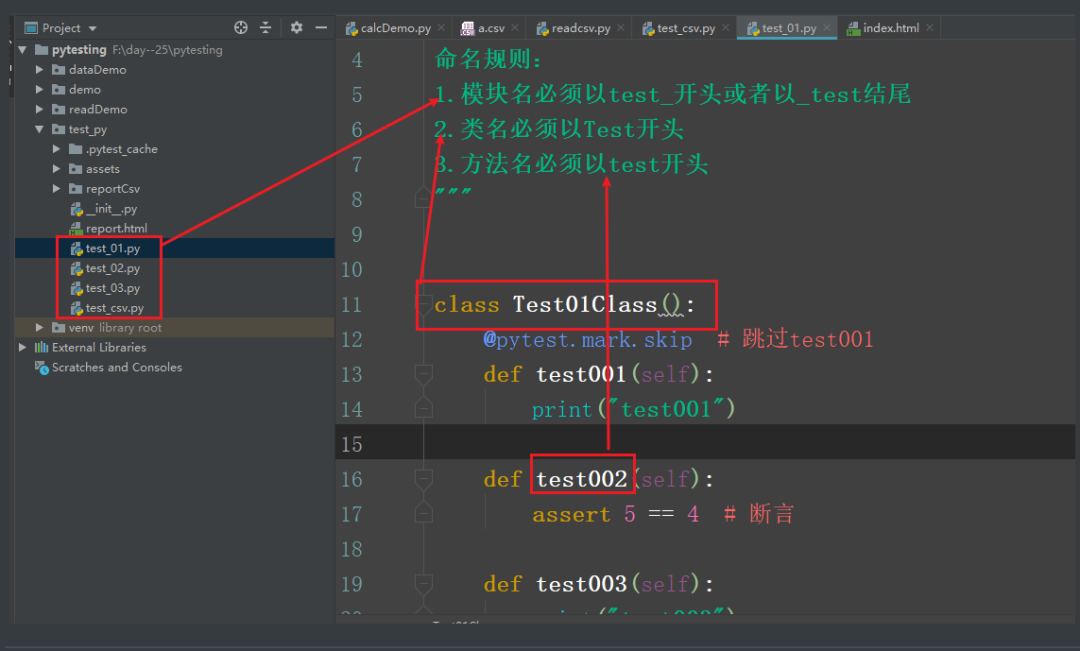Image resolution: width=1080 pixels, height=651 pixels.
Task: Click the Python file icon of test_01.py tab
Action: click(753, 28)
